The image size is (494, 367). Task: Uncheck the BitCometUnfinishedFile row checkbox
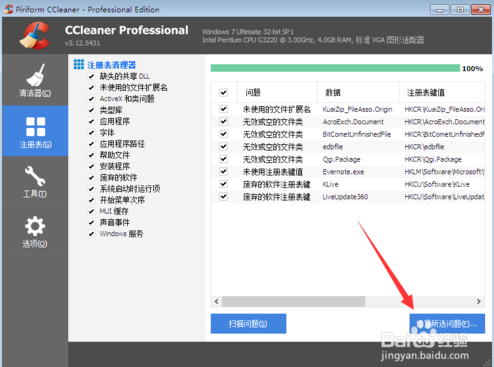(x=223, y=134)
